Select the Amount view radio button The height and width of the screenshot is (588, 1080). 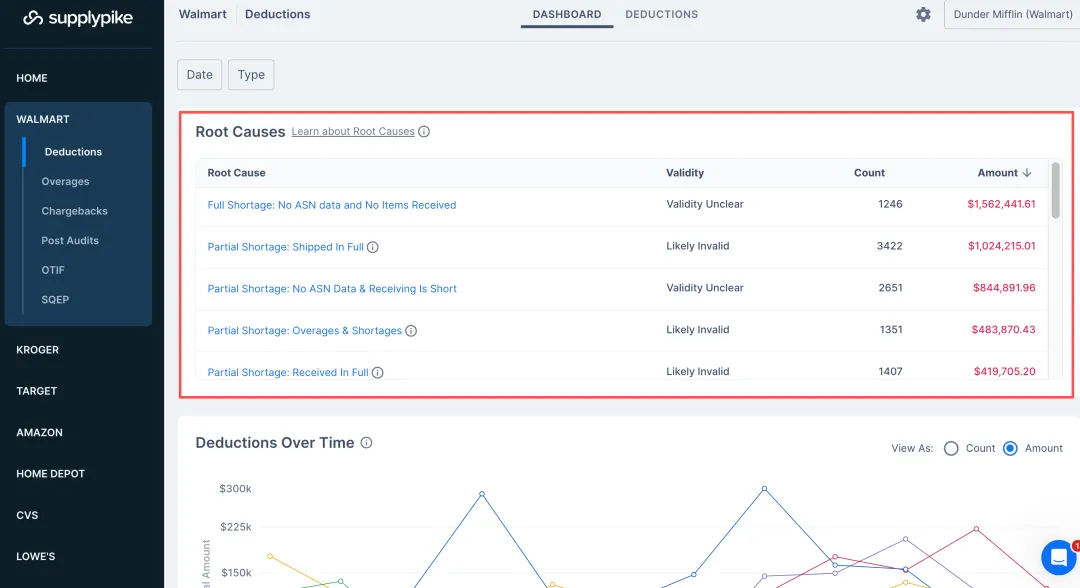click(x=1010, y=448)
